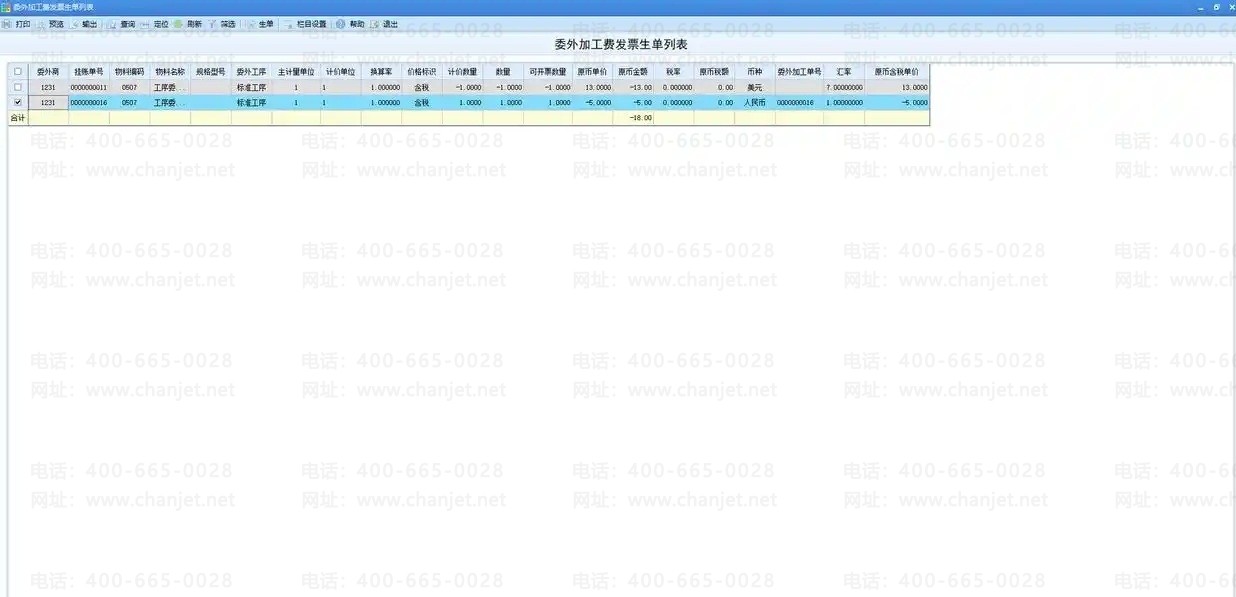The width and height of the screenshot is (1236, 597).
Task: Click the 可开票数量 column header
Action: pos(548,72)
